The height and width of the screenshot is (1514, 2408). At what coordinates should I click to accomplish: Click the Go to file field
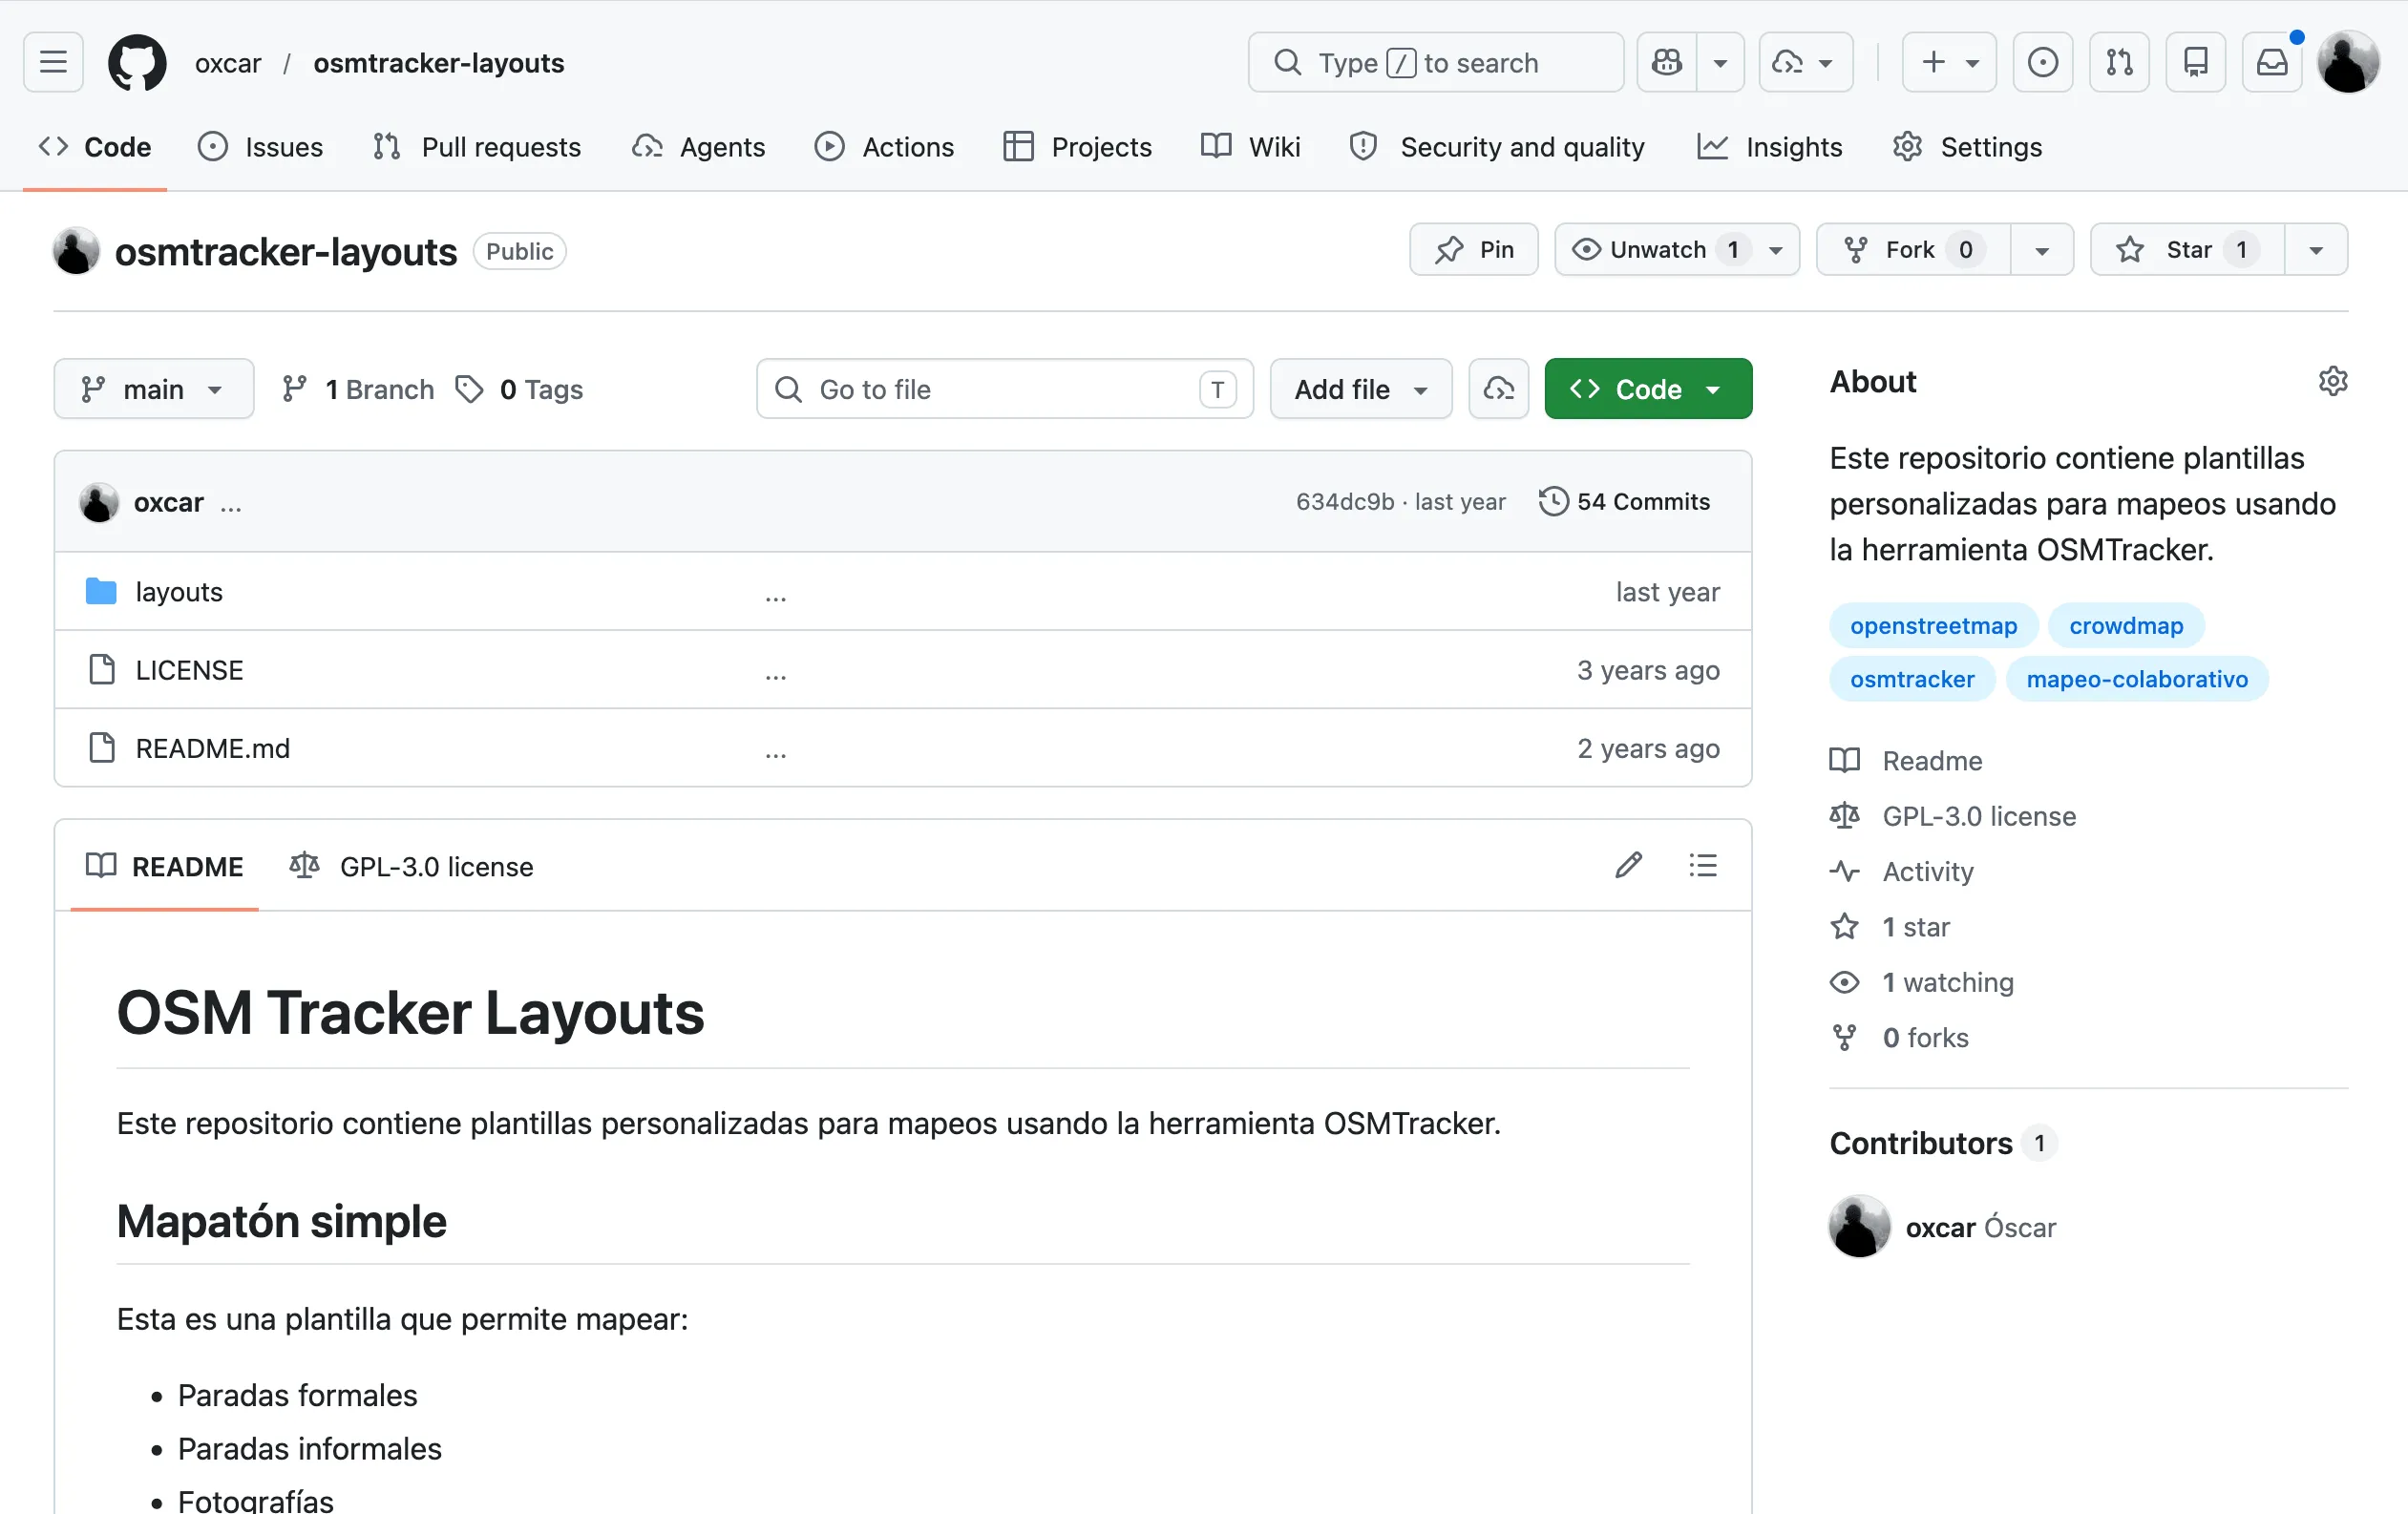click(x=1004, y=389)
